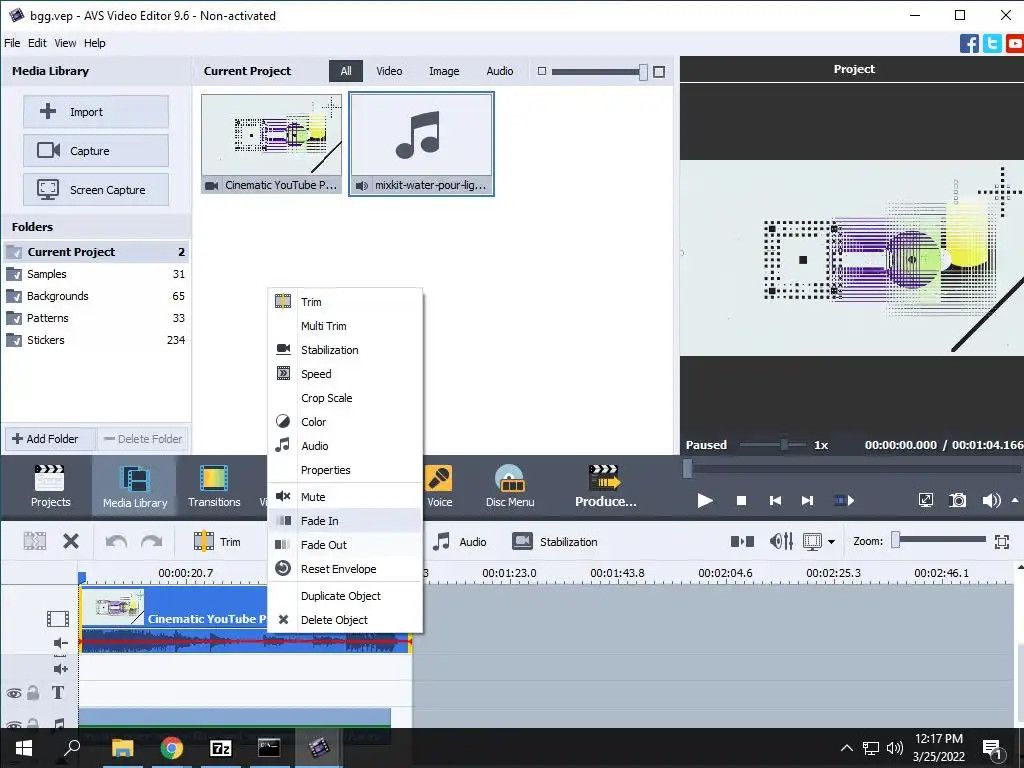Click the Redo arrow
1024x768 pixels.
(x=152, y=541)
